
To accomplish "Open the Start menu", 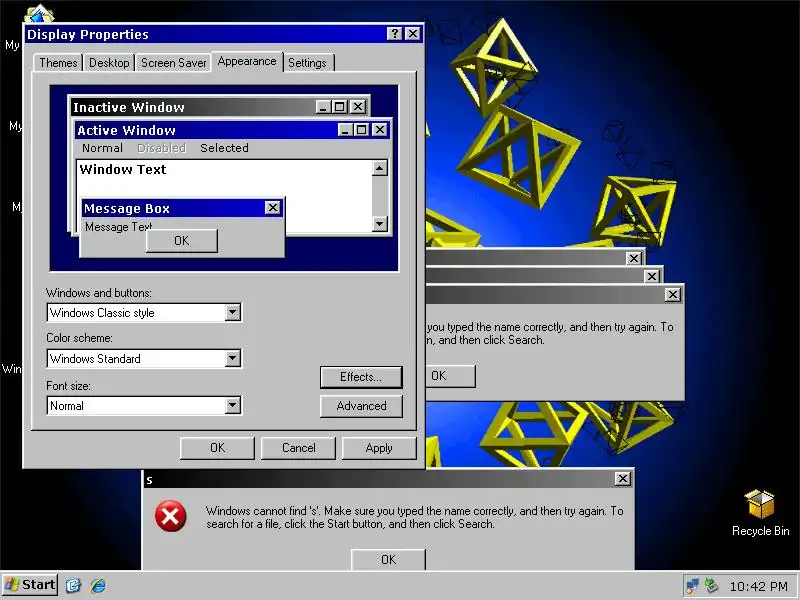I will [30, 585].
